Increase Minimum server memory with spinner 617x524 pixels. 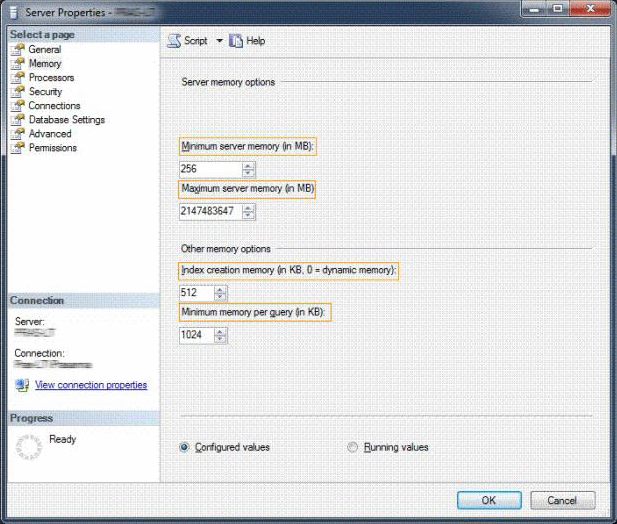point(248,166)
